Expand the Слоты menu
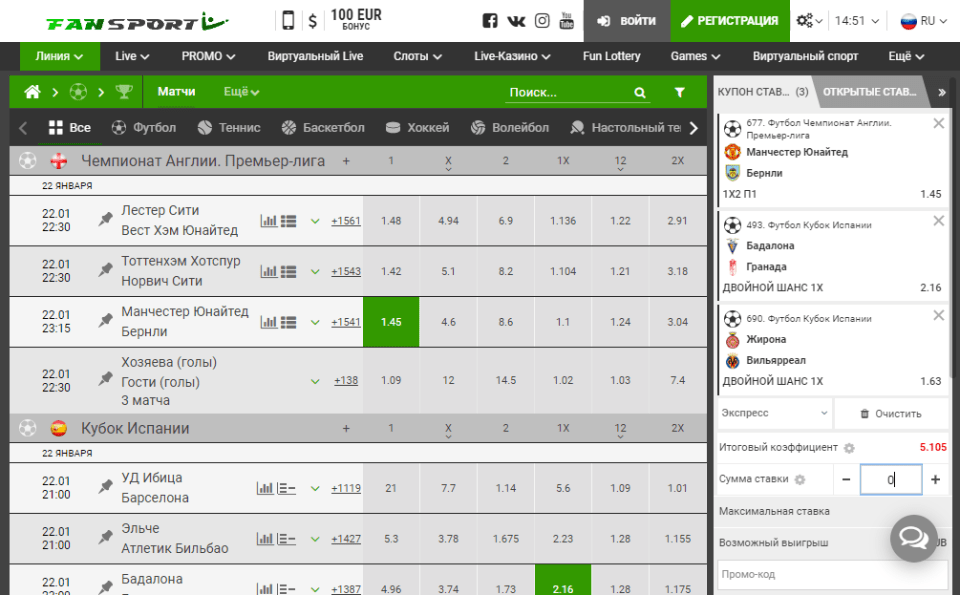960x595 pixels. [x=417, y=56]
